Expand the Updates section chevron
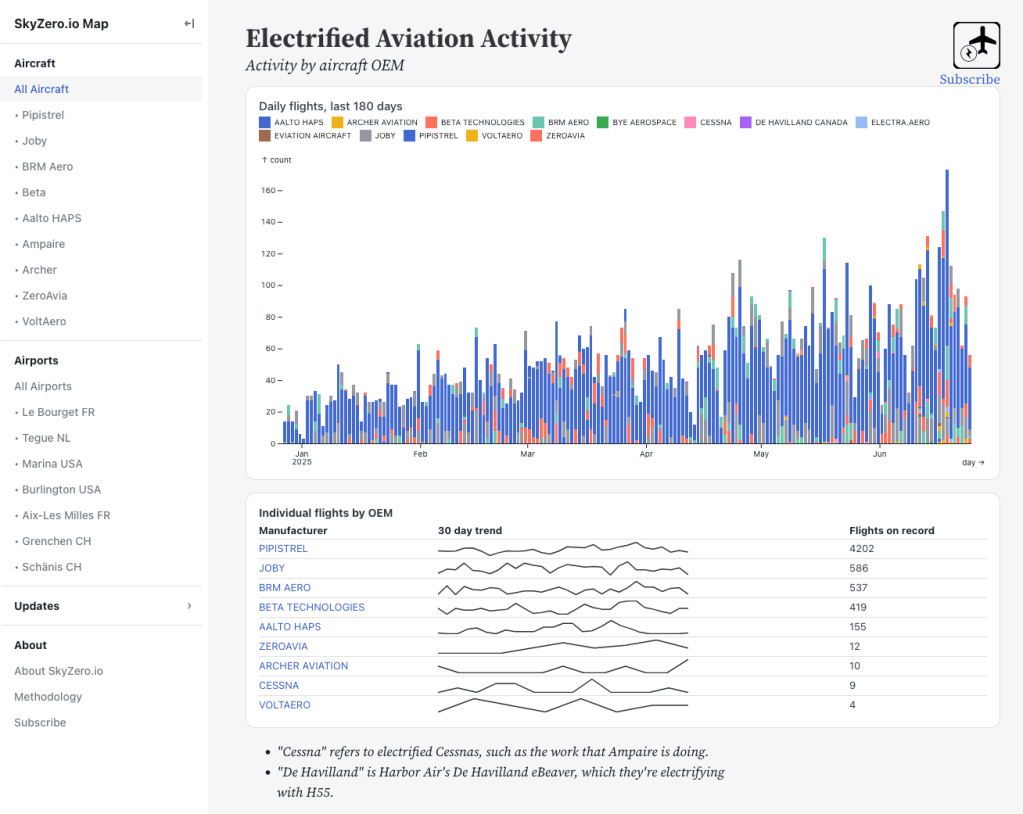The image size is (1023, 814). 189,606
